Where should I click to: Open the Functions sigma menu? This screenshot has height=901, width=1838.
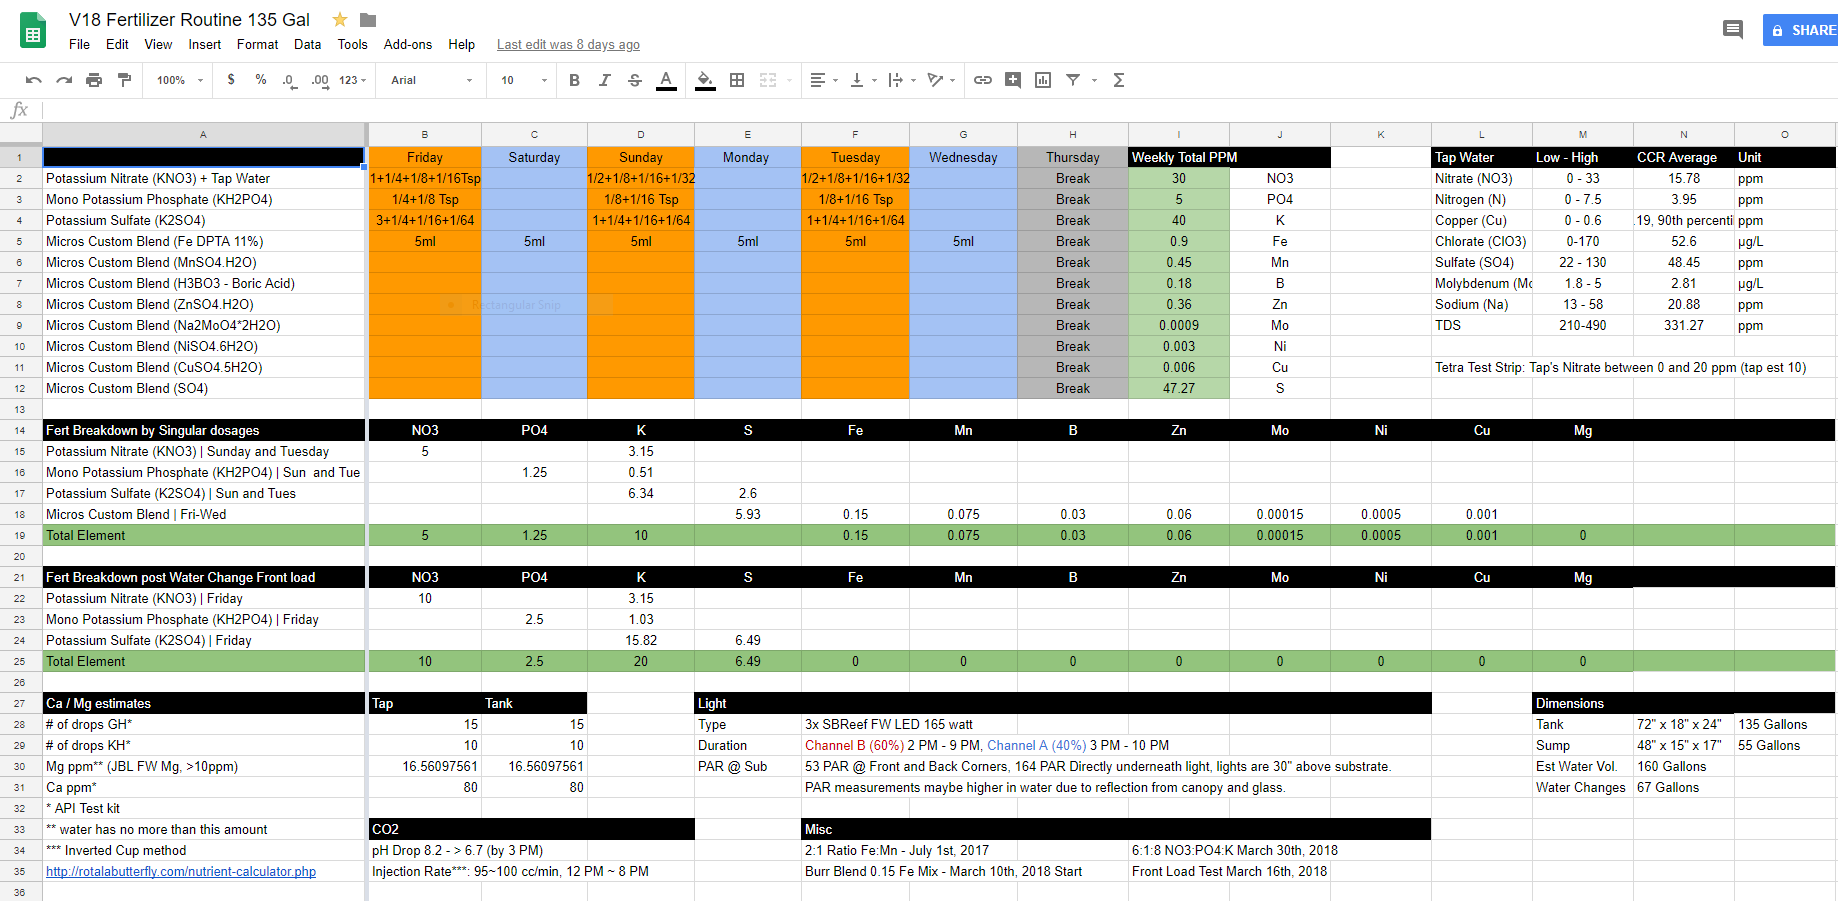(x=1119, y=80)
